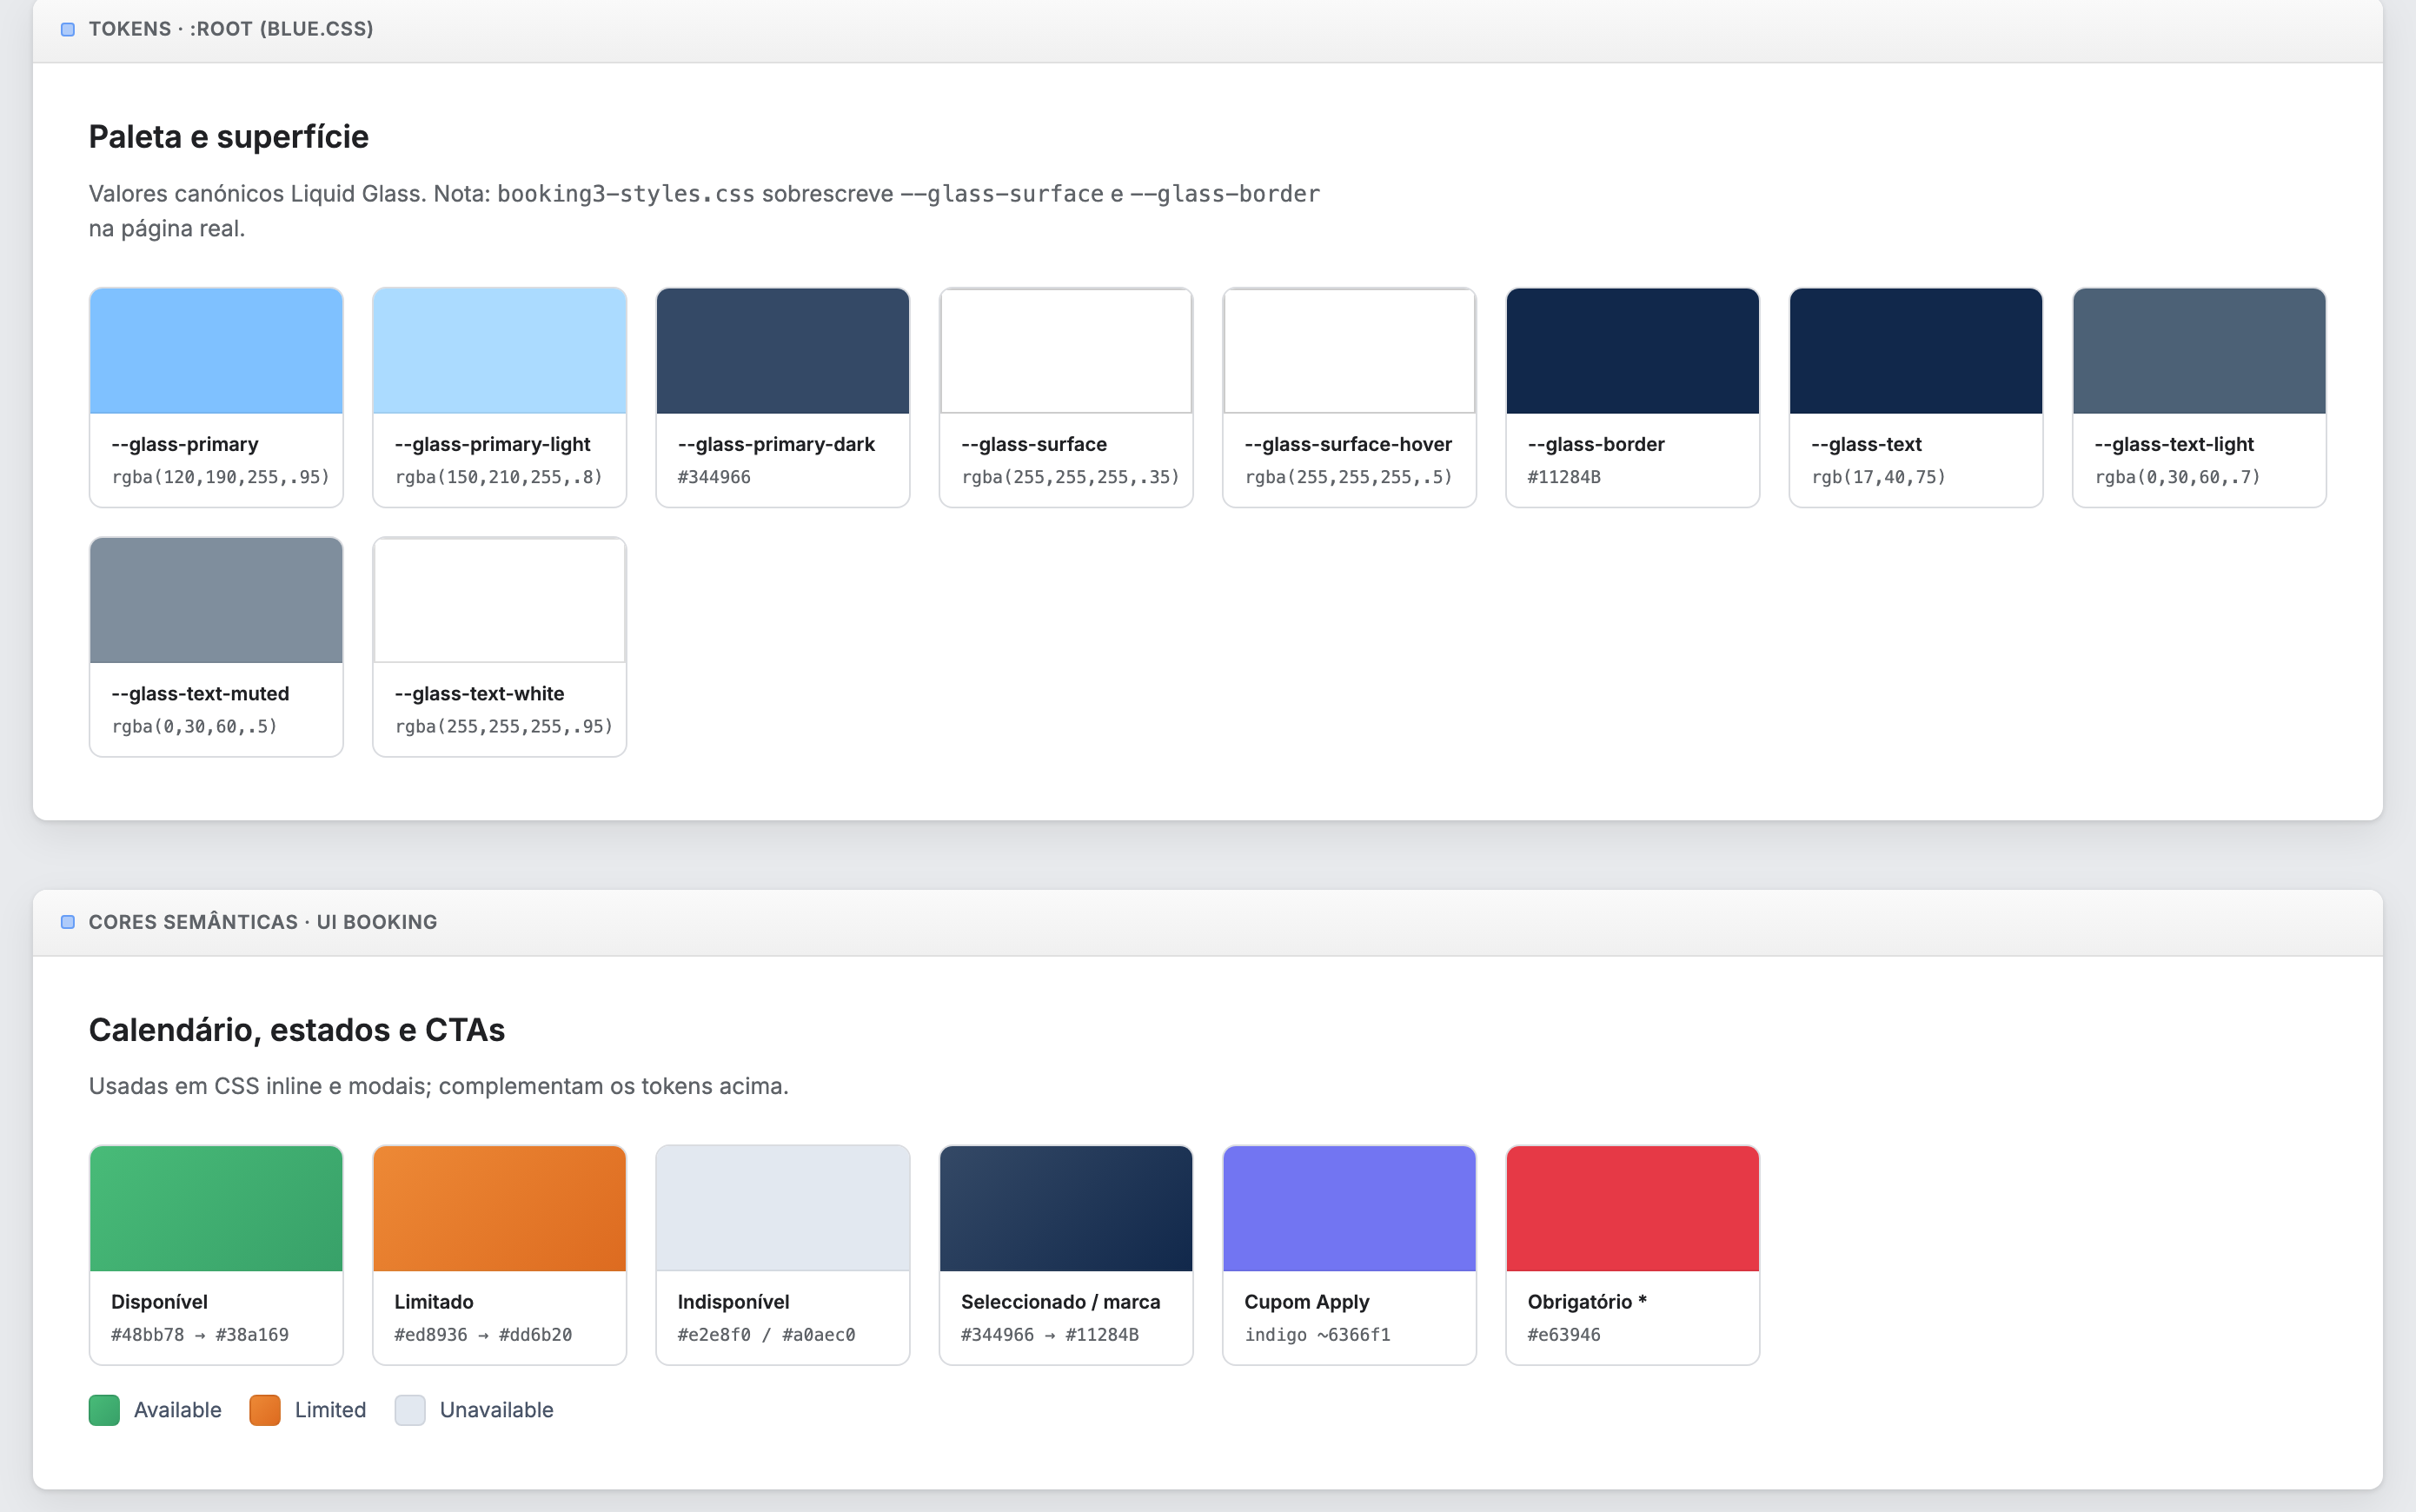Click the #ed8936 → #dd6b20 value
2416x1512 pixels.
point(483,1335)
